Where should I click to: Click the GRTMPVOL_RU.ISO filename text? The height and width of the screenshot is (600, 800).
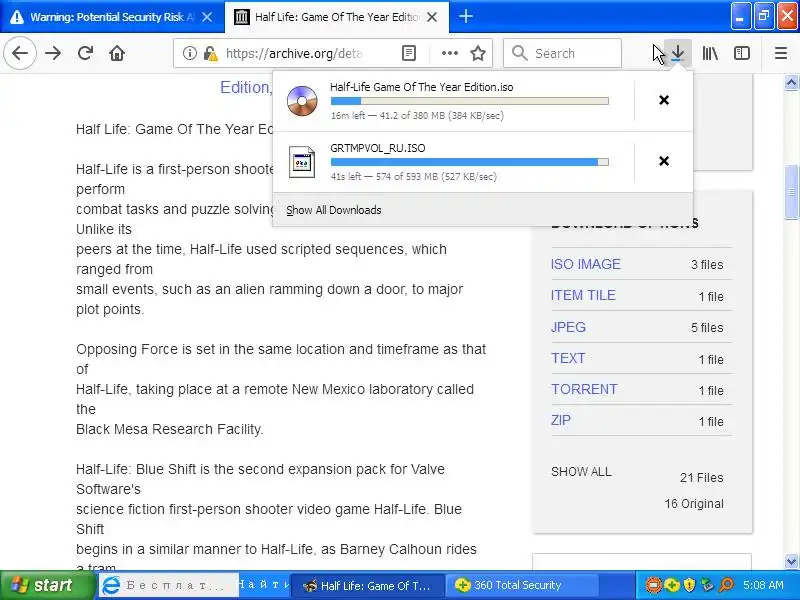tap(378, 148)
